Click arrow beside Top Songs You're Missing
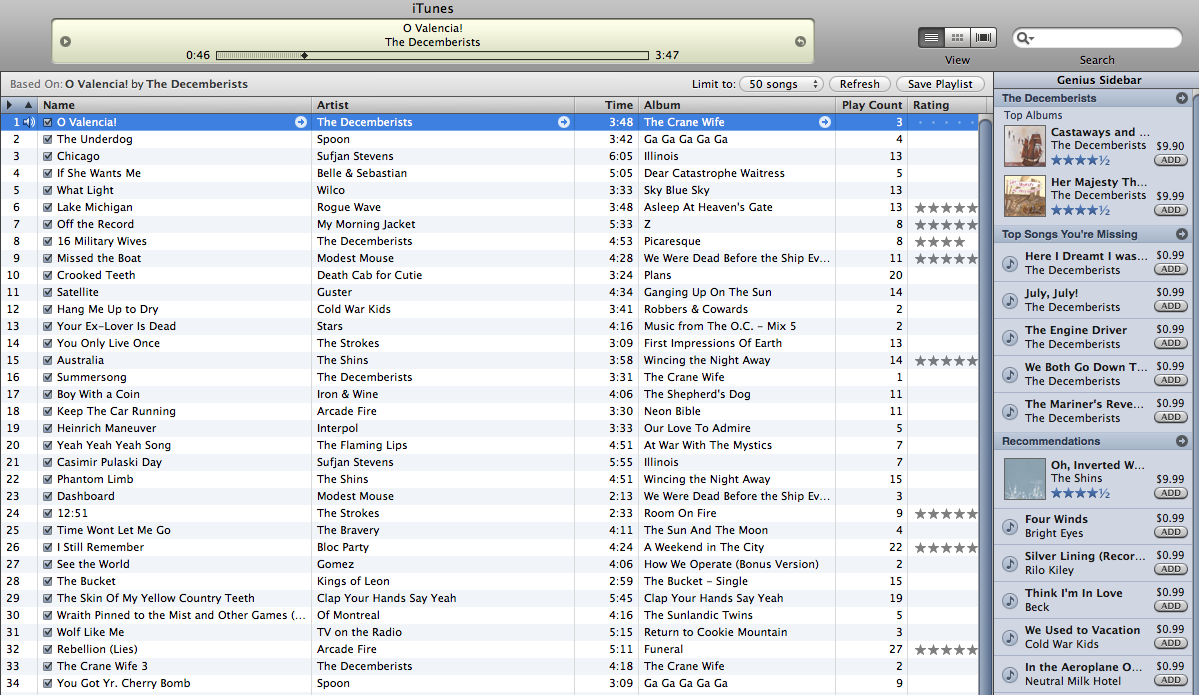Viewport: 1199px width, 695px height. (x=1181, y=234)
